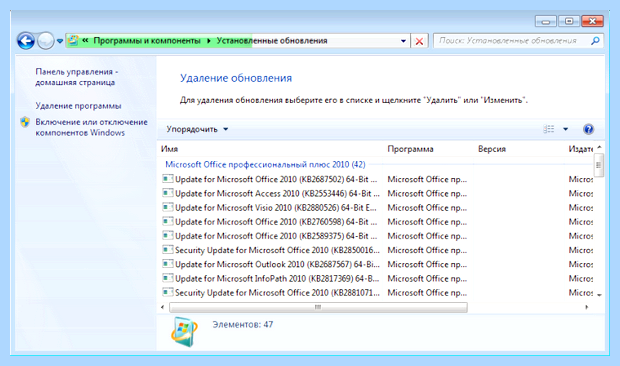Click the icon of Visio update KB2880526
Image resolution: width=620 pixels, height=366 pixels.
click(168, 207)
